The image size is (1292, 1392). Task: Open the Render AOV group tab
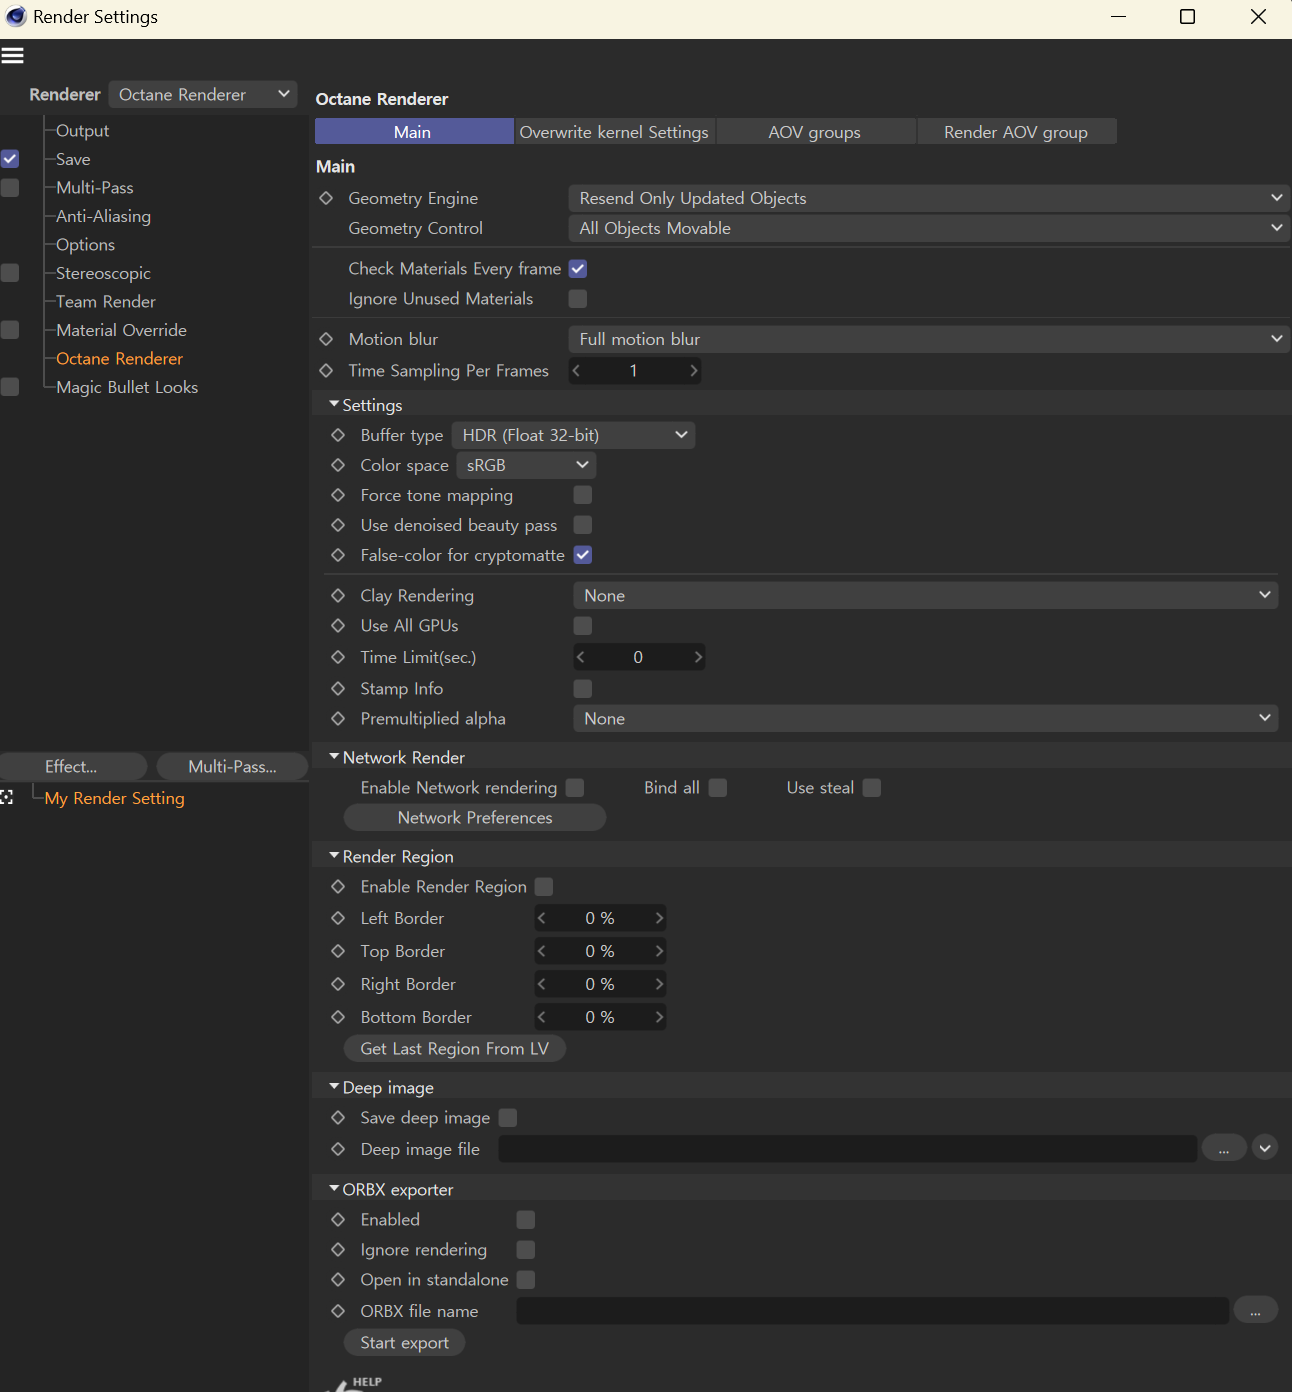pos(1016,132)
